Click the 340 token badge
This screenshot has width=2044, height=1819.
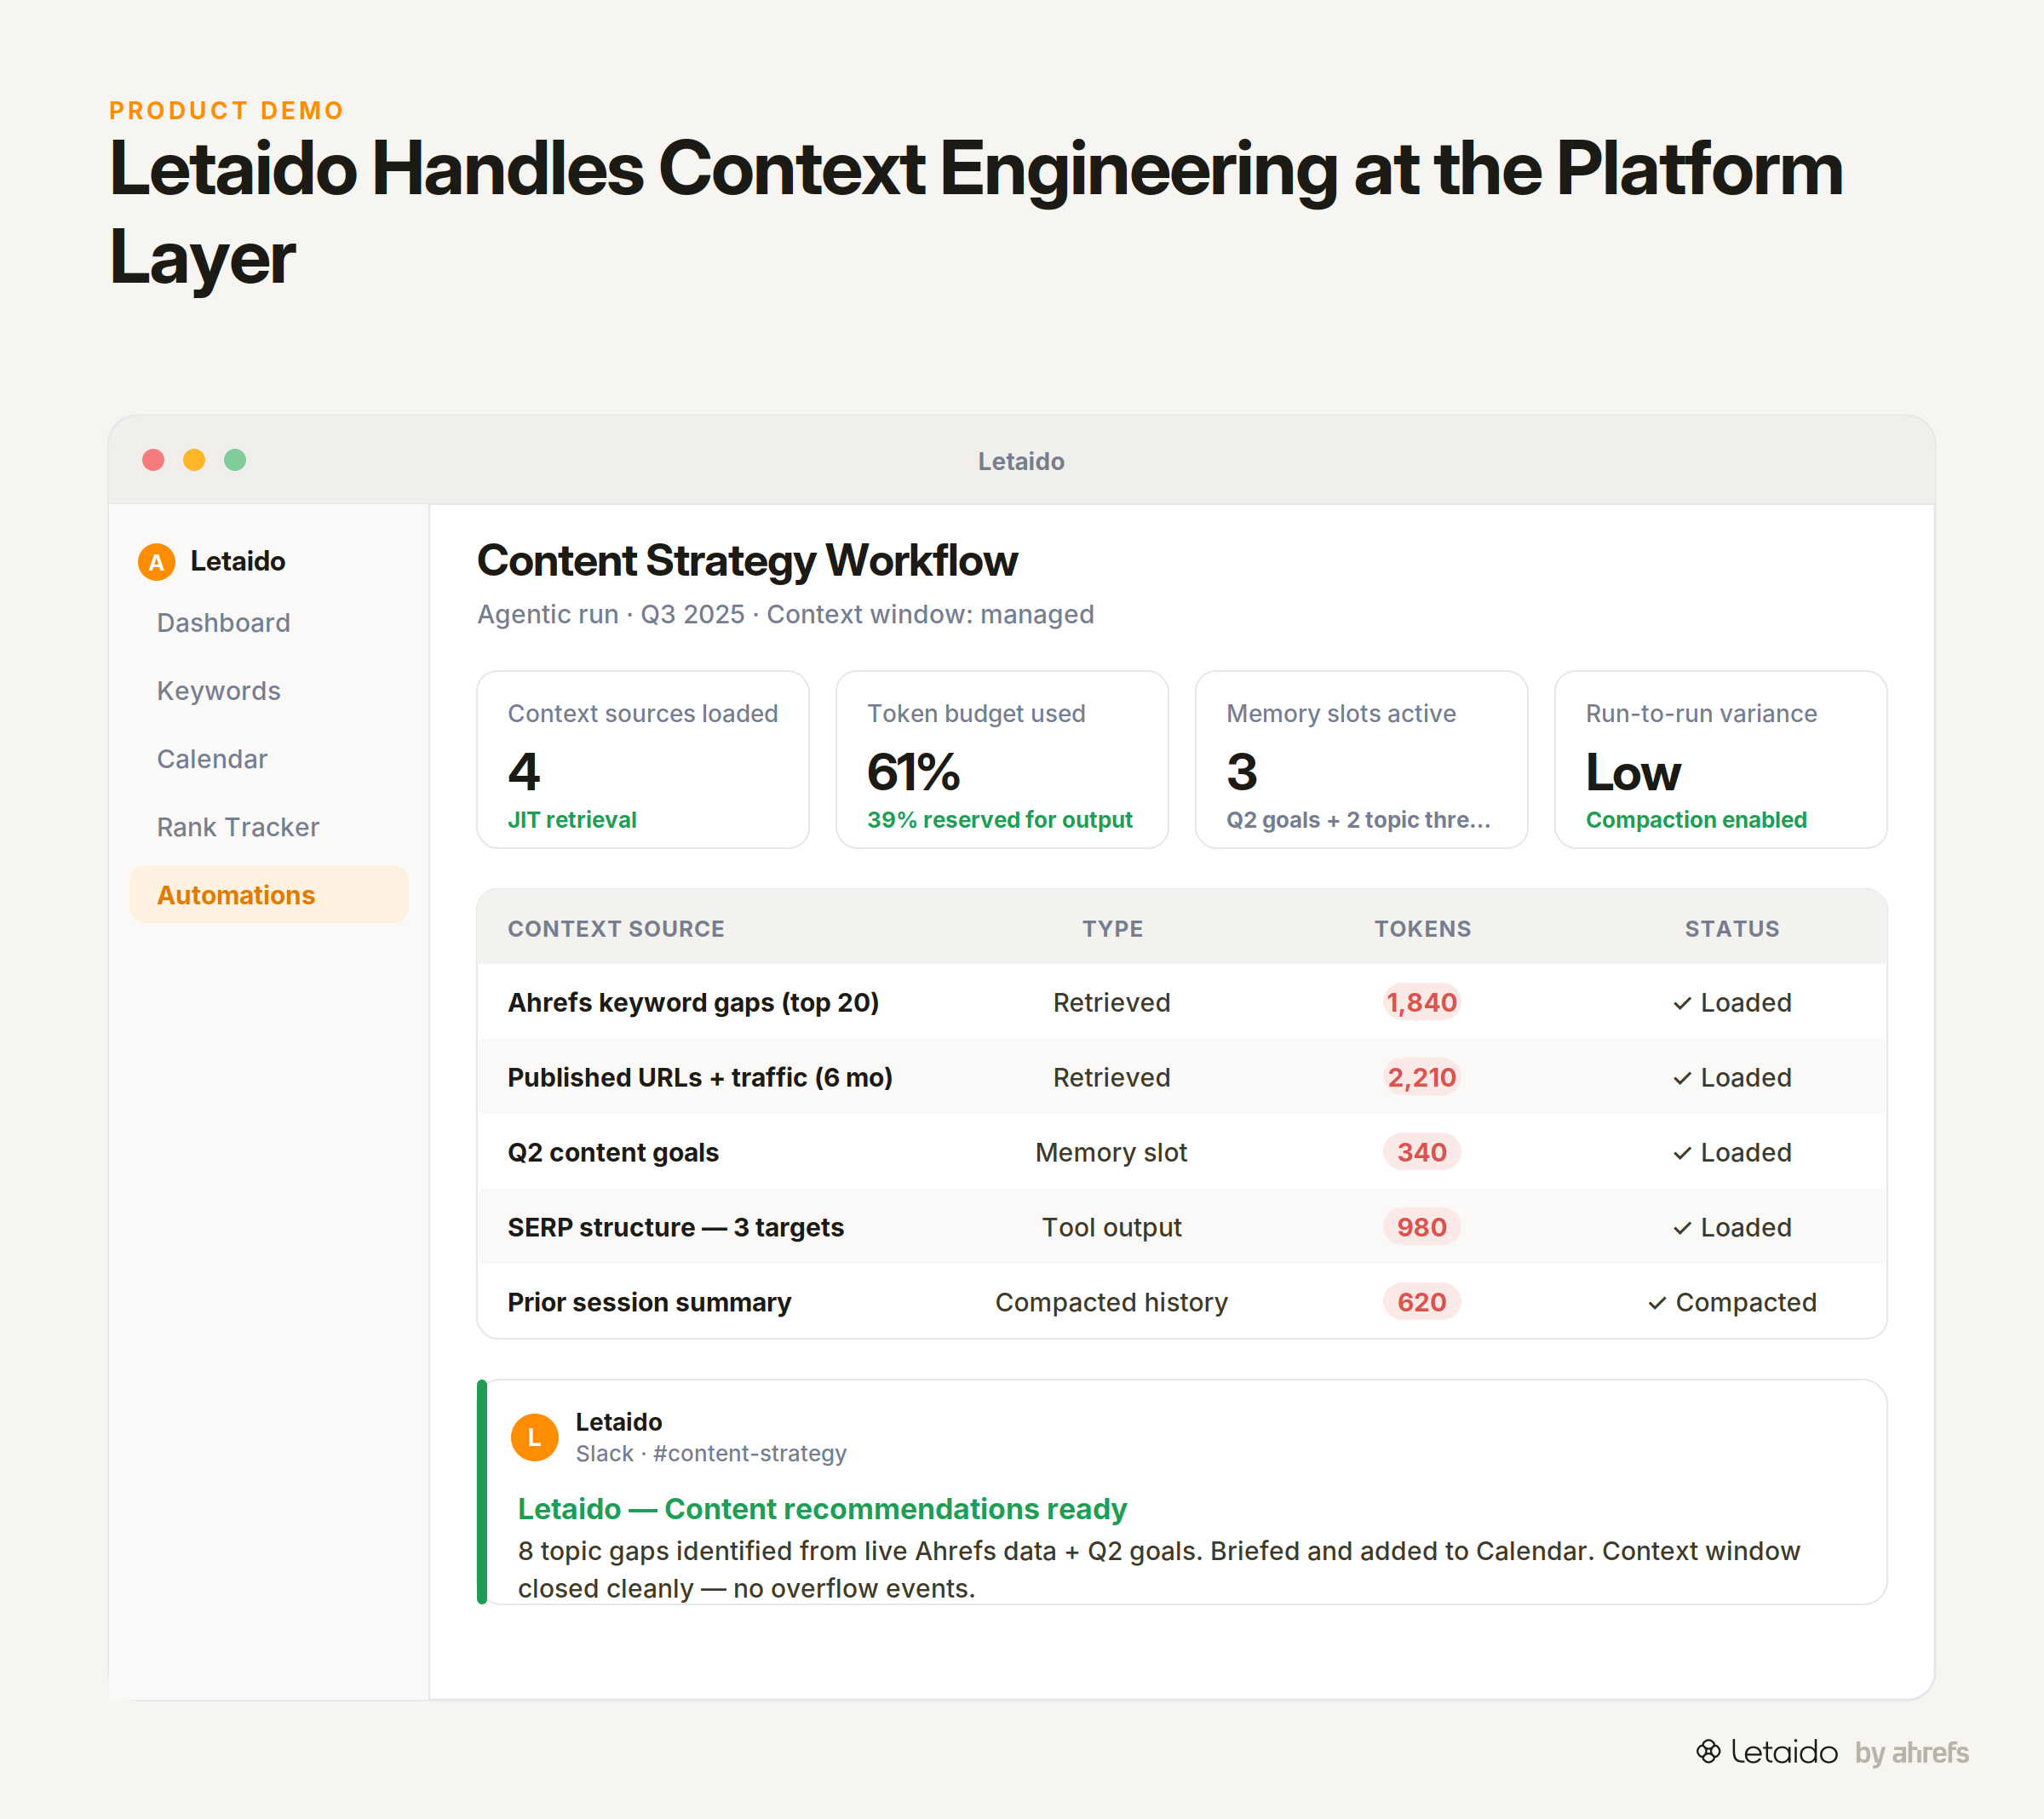click(1422, 1152)
